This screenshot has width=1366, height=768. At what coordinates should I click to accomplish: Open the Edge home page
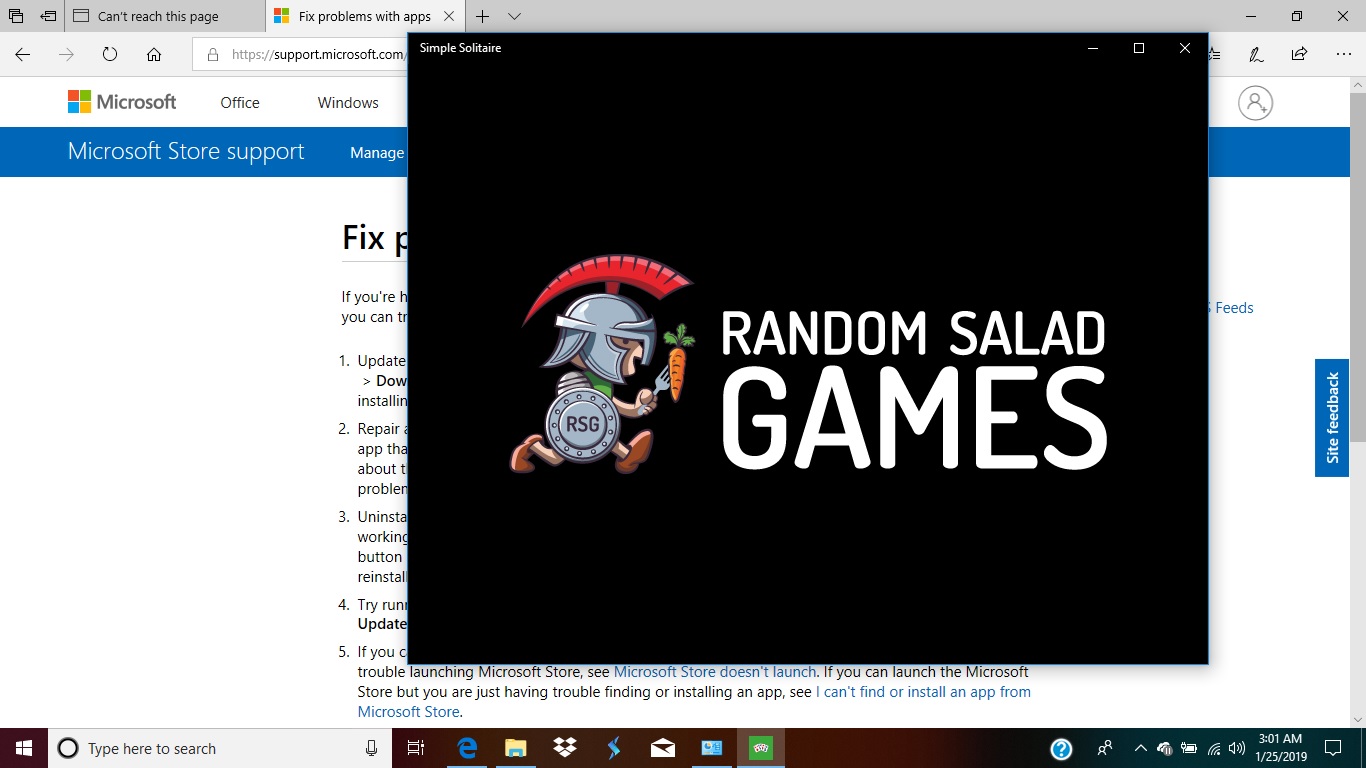point(154,55)
